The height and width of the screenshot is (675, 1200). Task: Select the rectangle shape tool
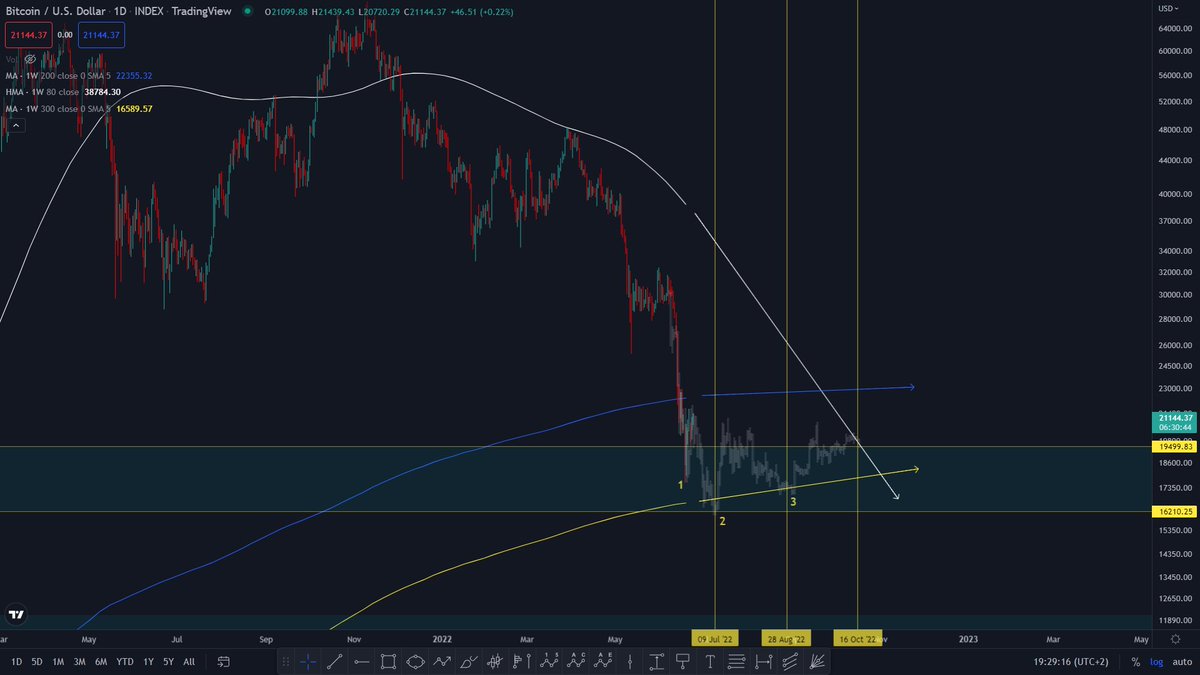(388, 661)
